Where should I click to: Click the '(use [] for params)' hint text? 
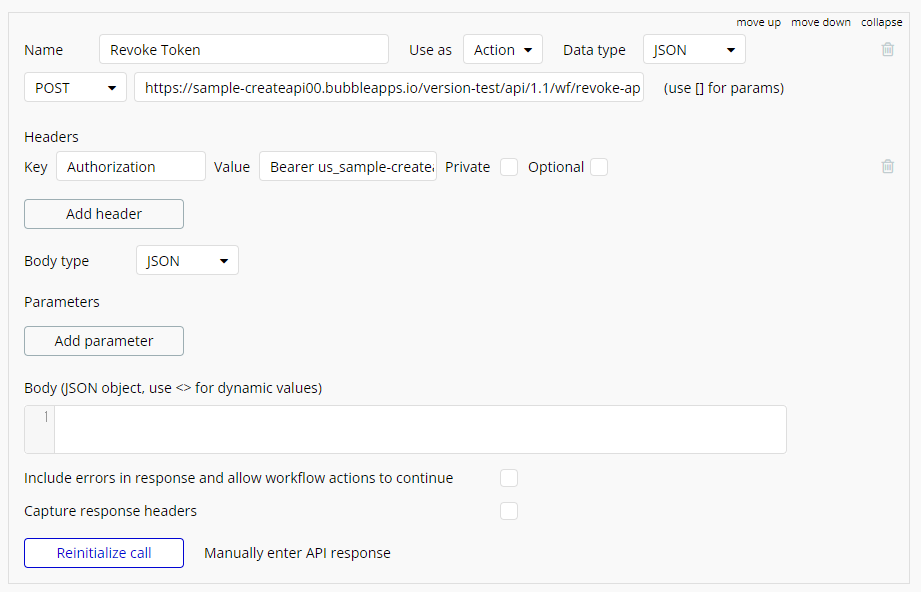tap(724, 88)
